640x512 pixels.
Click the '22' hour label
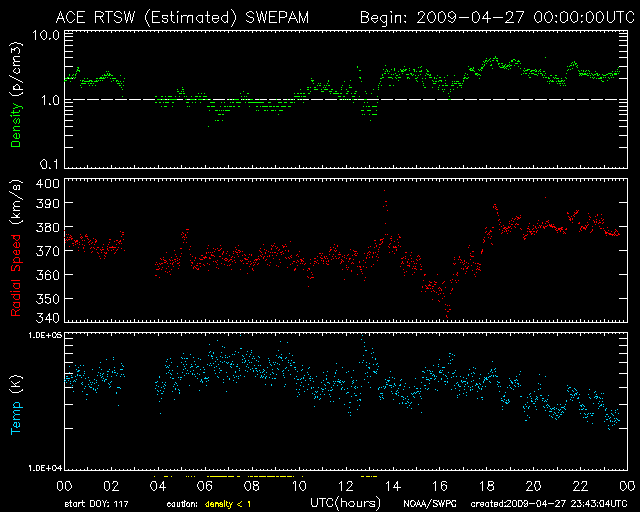580,486
